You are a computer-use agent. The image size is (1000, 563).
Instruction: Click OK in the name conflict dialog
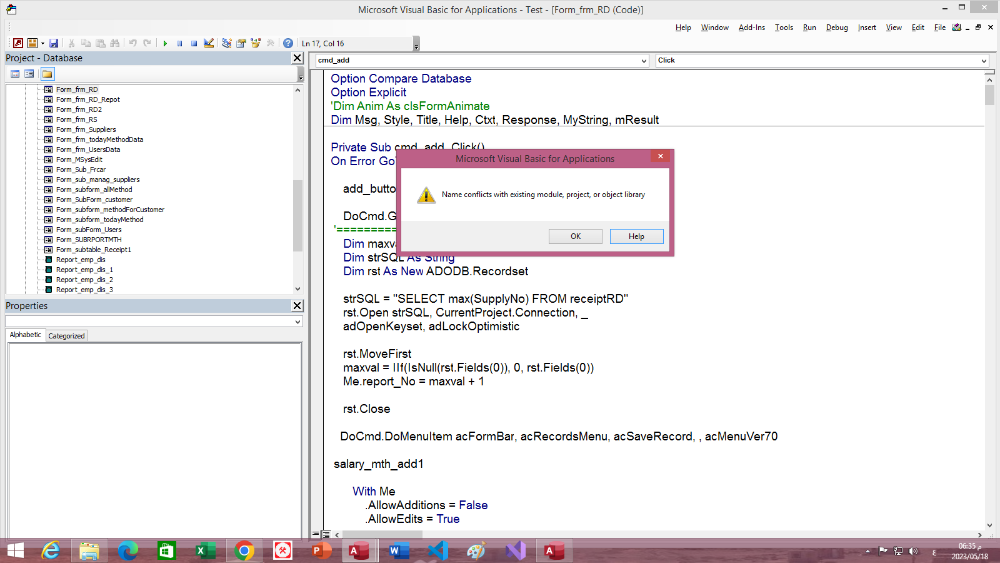[575, 236]
